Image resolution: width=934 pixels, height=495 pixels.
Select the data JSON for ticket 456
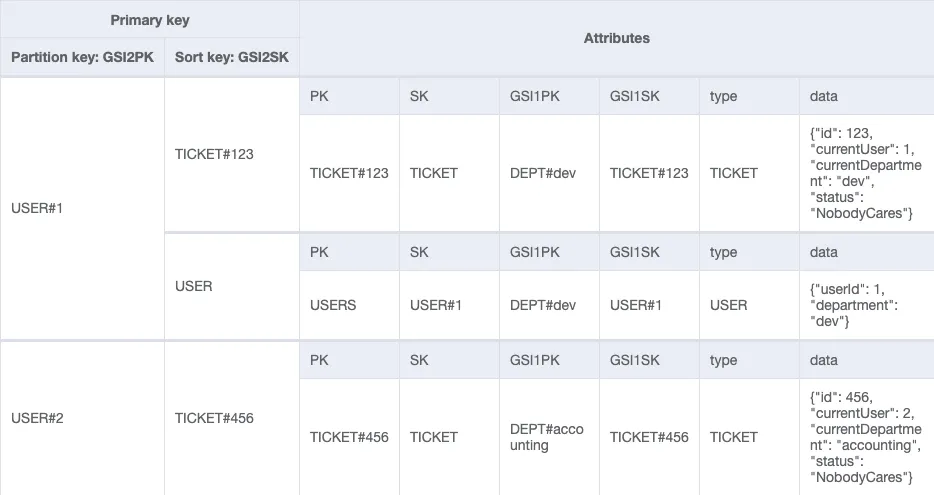(867, 437)
